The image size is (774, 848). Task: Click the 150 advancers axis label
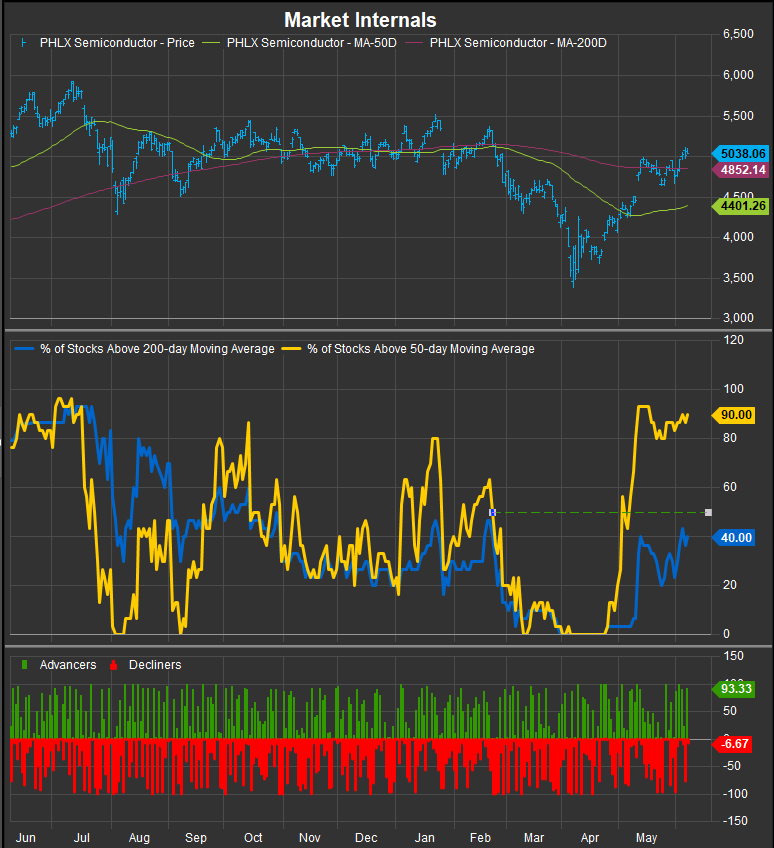[x=733, y=656]
